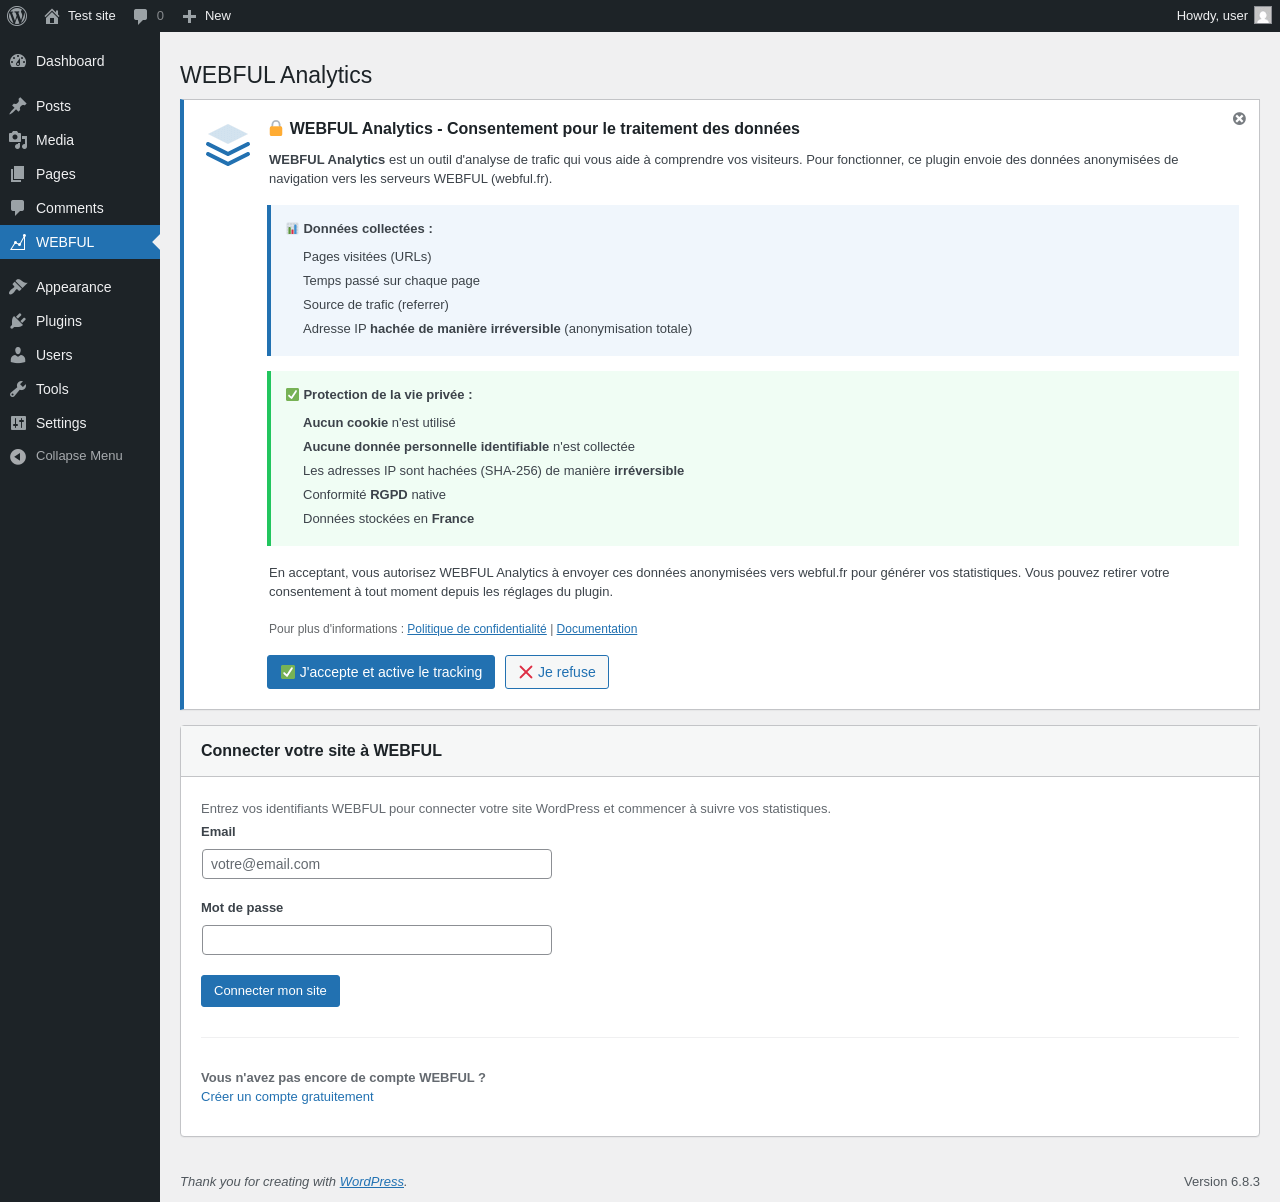Click the Temps passé sur chaque page line
The width and height of the screenshot is (1280, 1202).
click(391, 281)
